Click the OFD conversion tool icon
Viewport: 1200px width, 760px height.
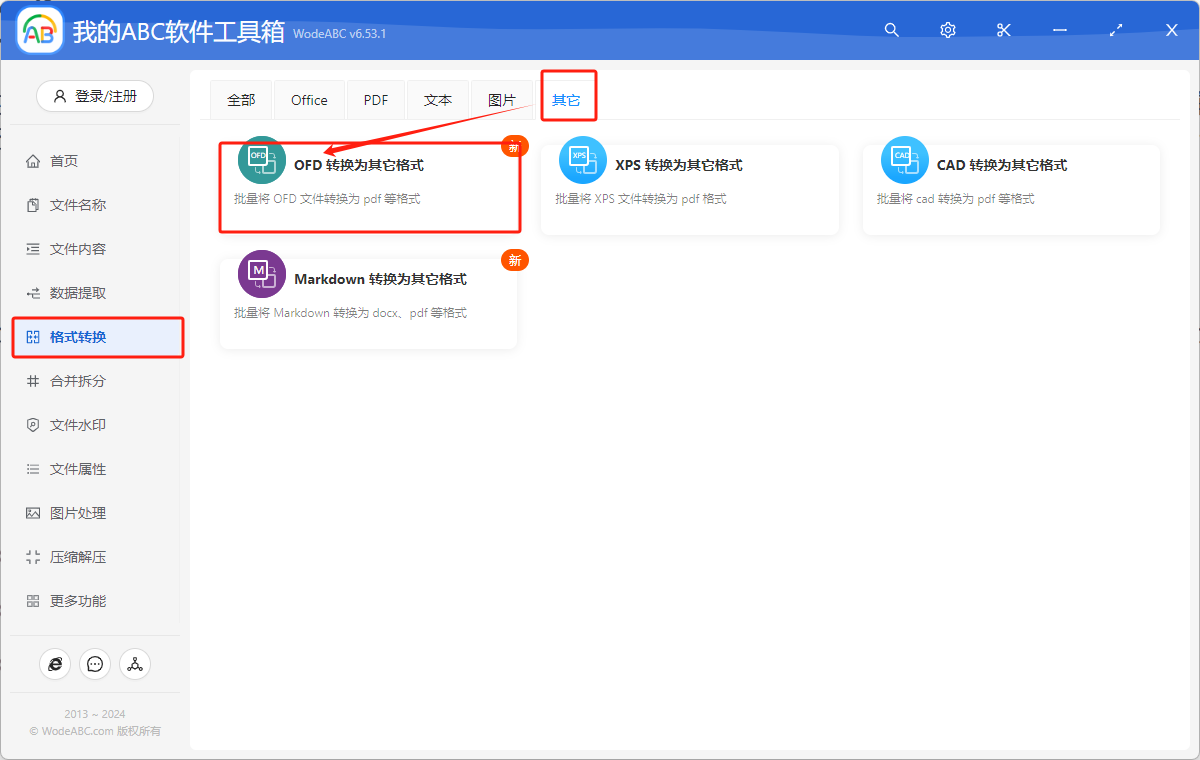point(262,160)
